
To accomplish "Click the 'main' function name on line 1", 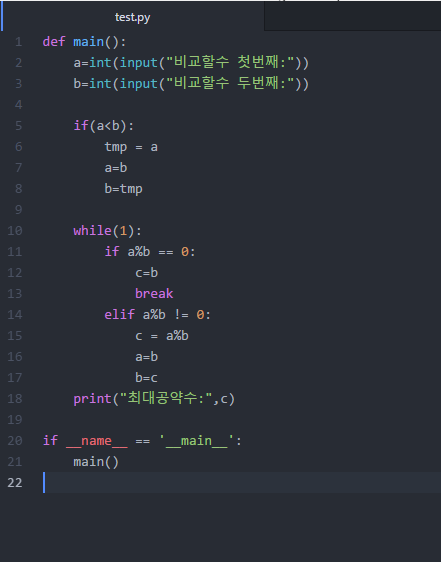I will coord(89,42).
